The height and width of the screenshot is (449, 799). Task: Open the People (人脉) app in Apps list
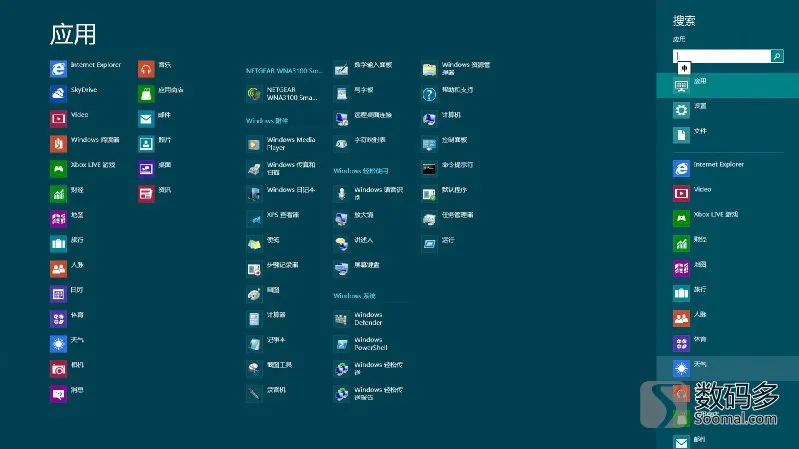[x=67, y=269]
